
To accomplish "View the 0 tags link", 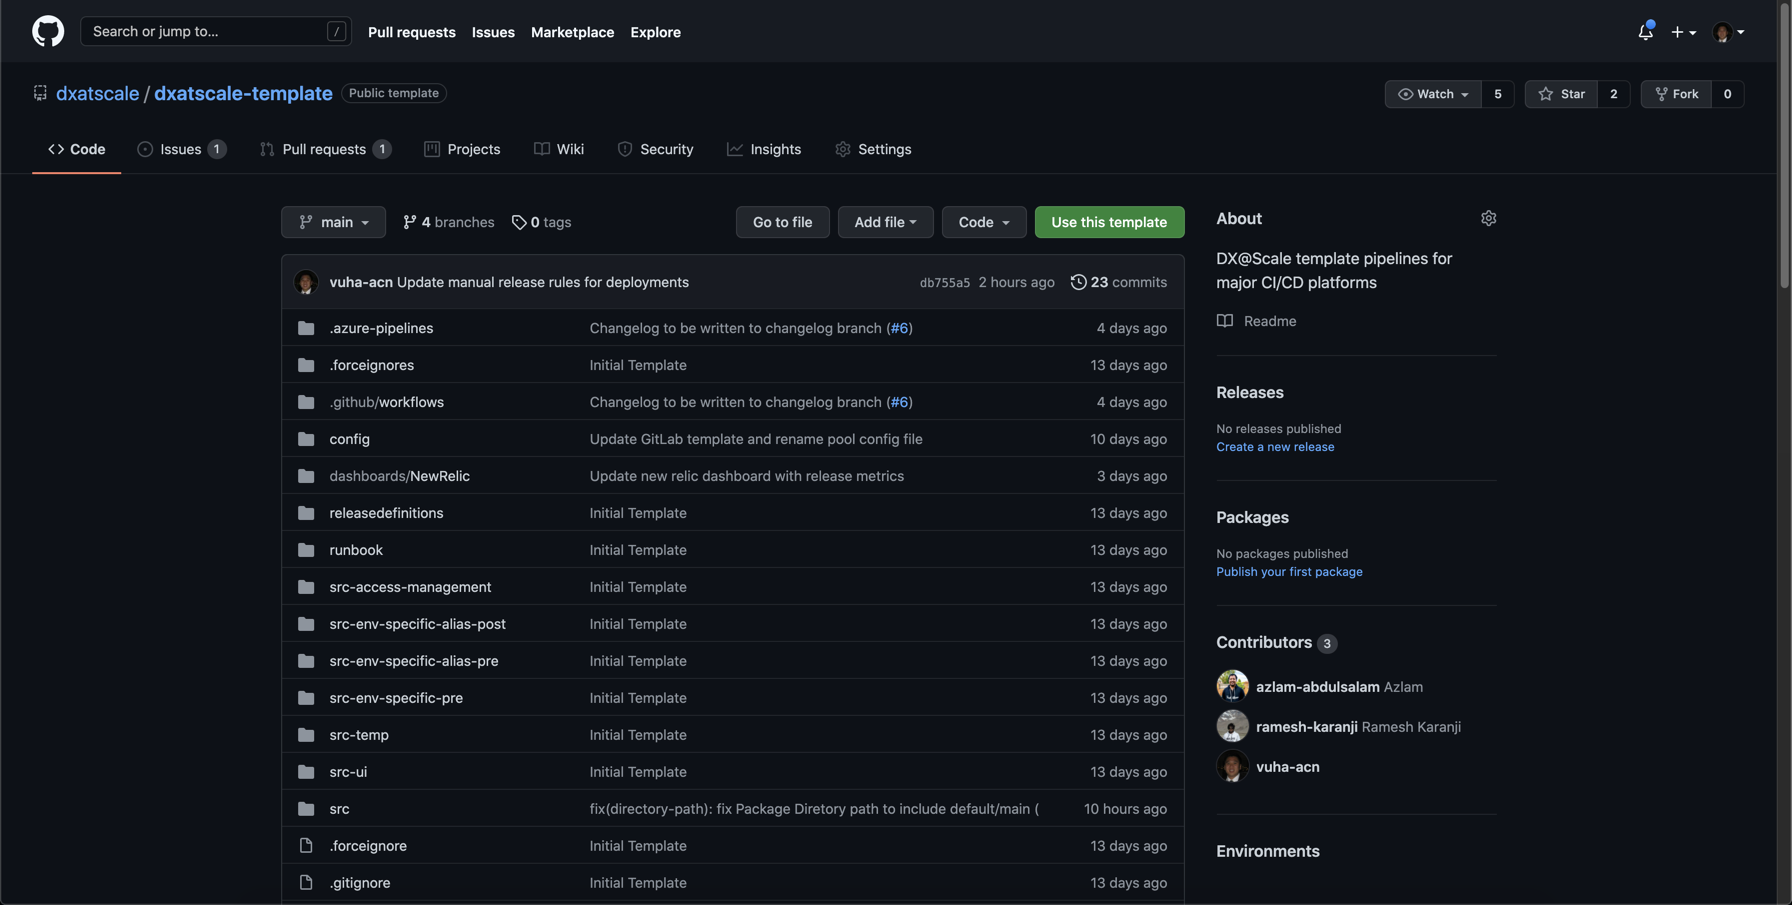I will point(541,222).
